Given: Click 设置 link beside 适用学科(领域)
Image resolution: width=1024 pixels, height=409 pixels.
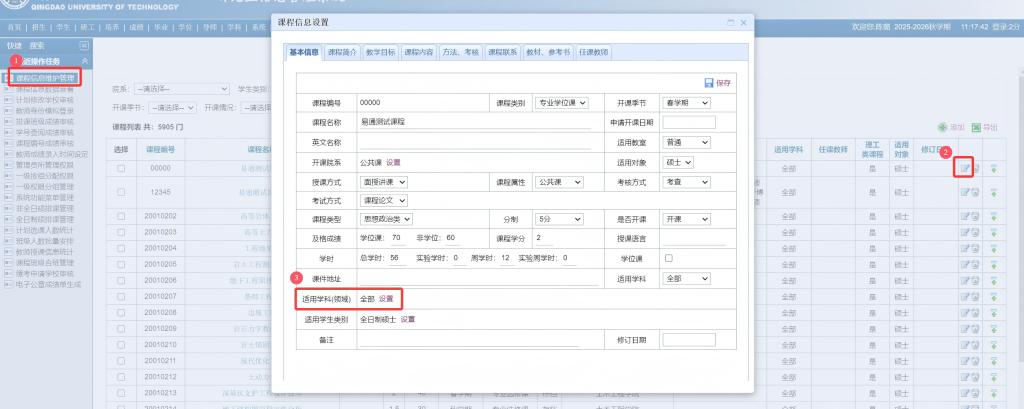Looking at the screenshot, I should pyautogui.click(x=386, y=299).
